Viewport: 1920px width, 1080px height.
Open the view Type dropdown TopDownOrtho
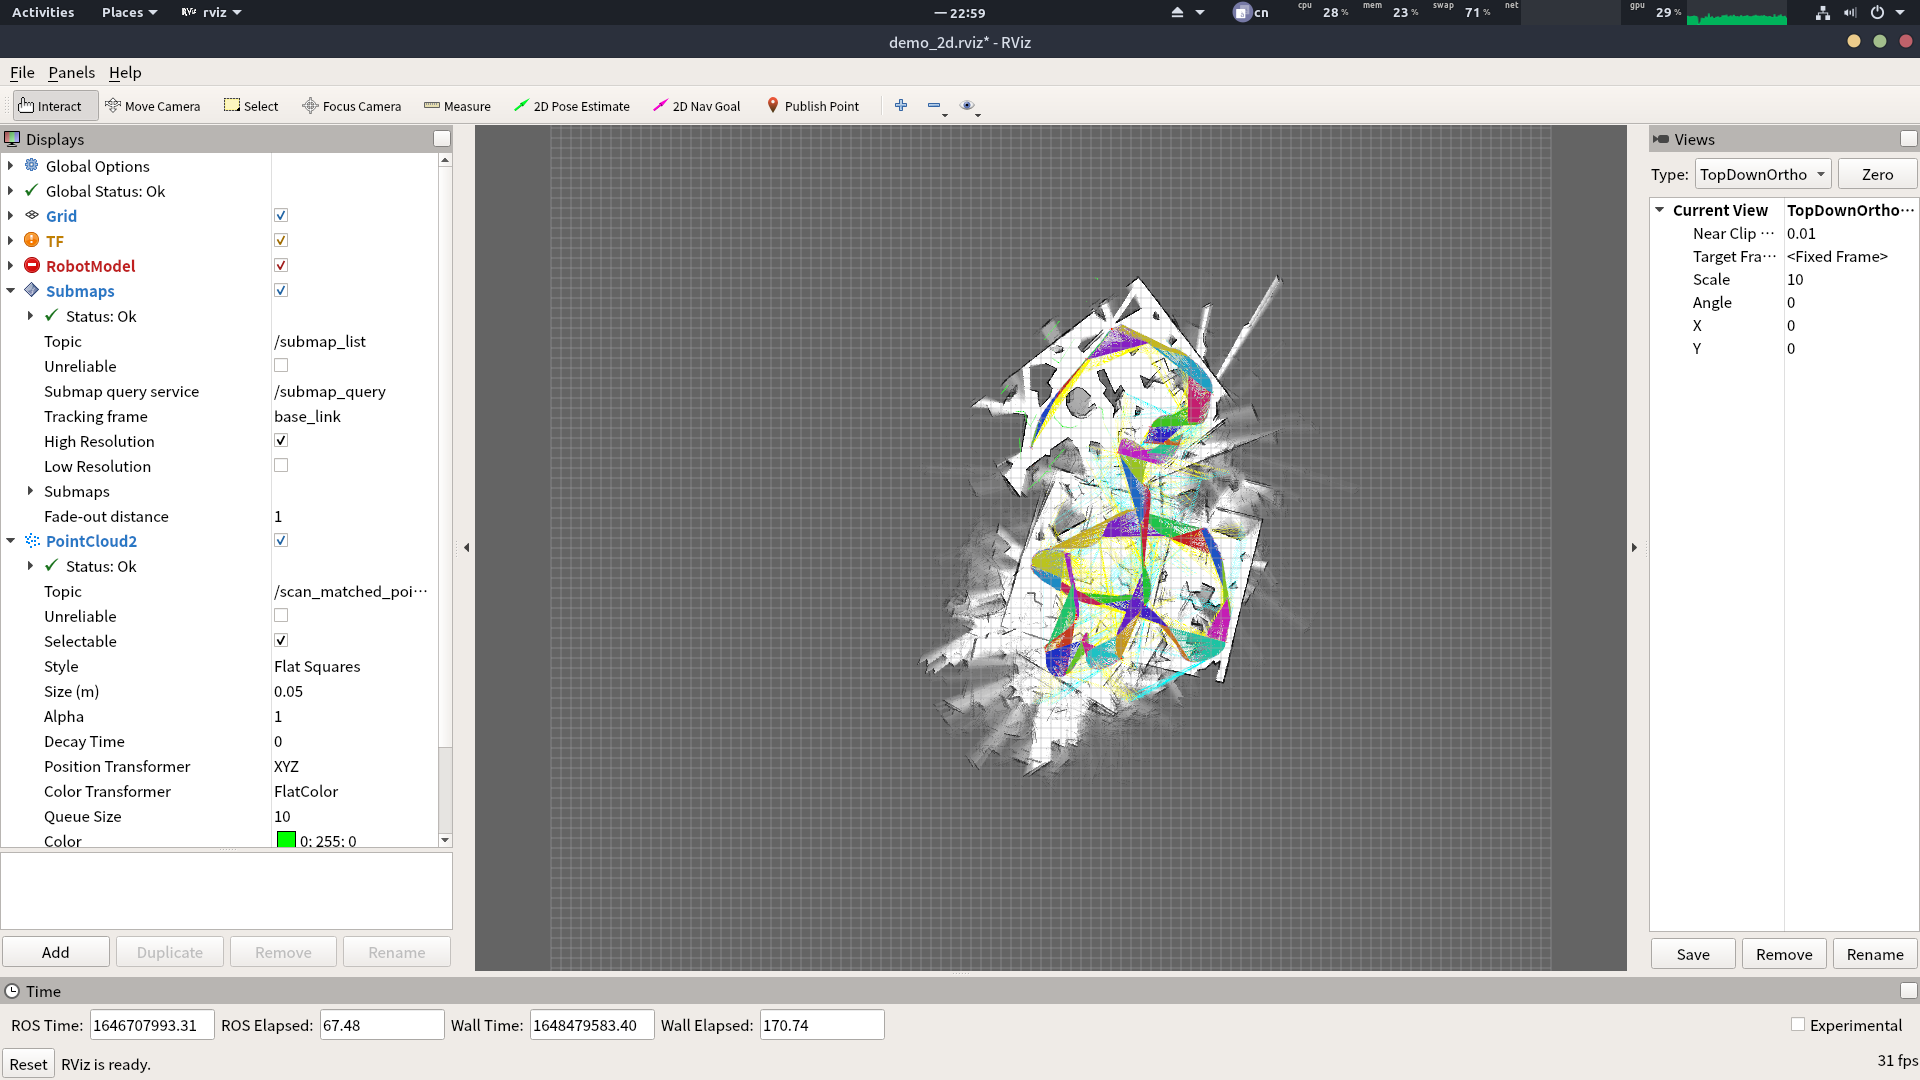tap(1762, 174)
